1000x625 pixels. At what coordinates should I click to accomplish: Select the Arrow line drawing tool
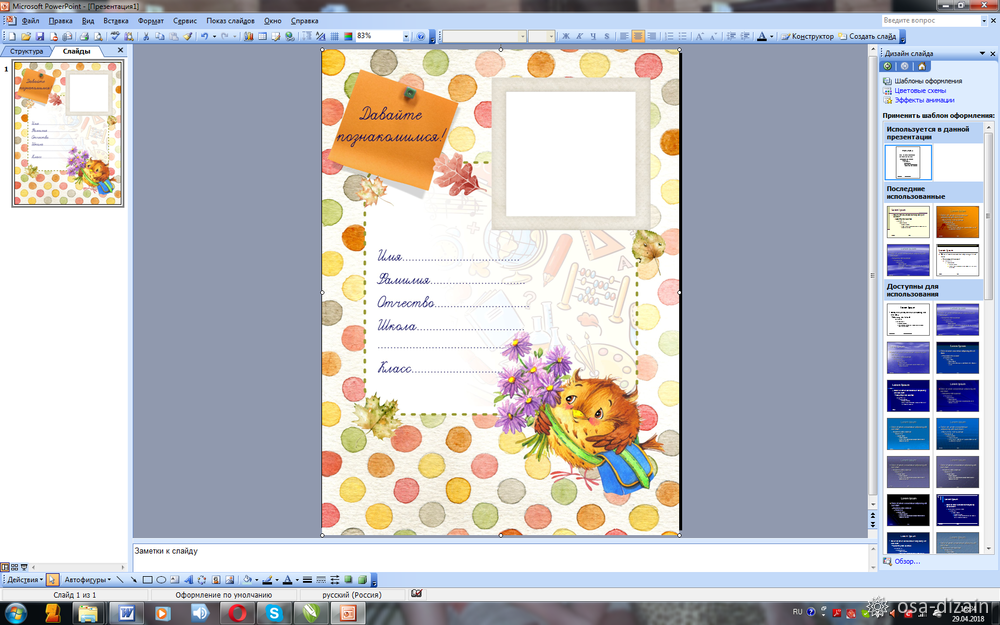133,580
